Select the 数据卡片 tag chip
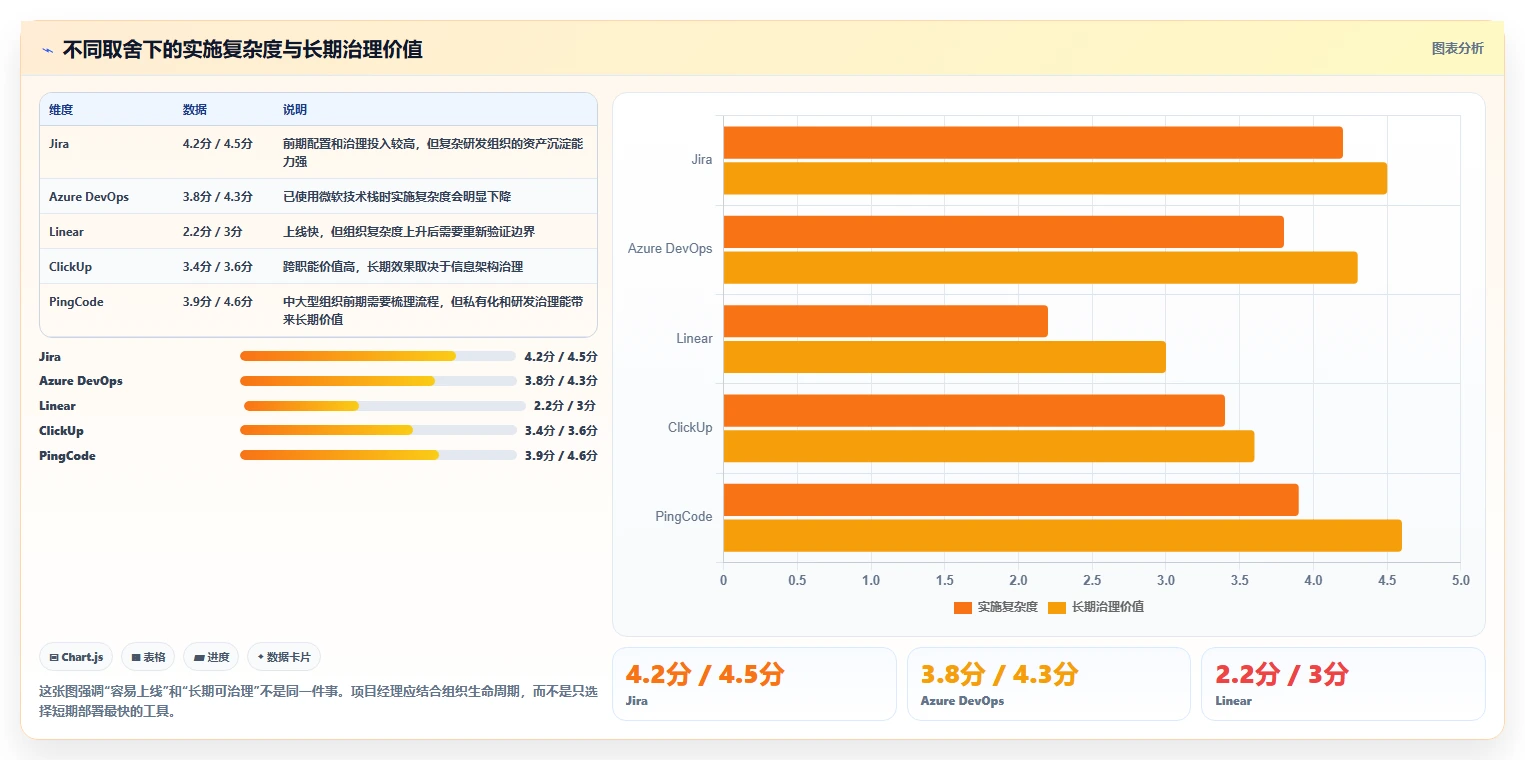 click(284, 657)
